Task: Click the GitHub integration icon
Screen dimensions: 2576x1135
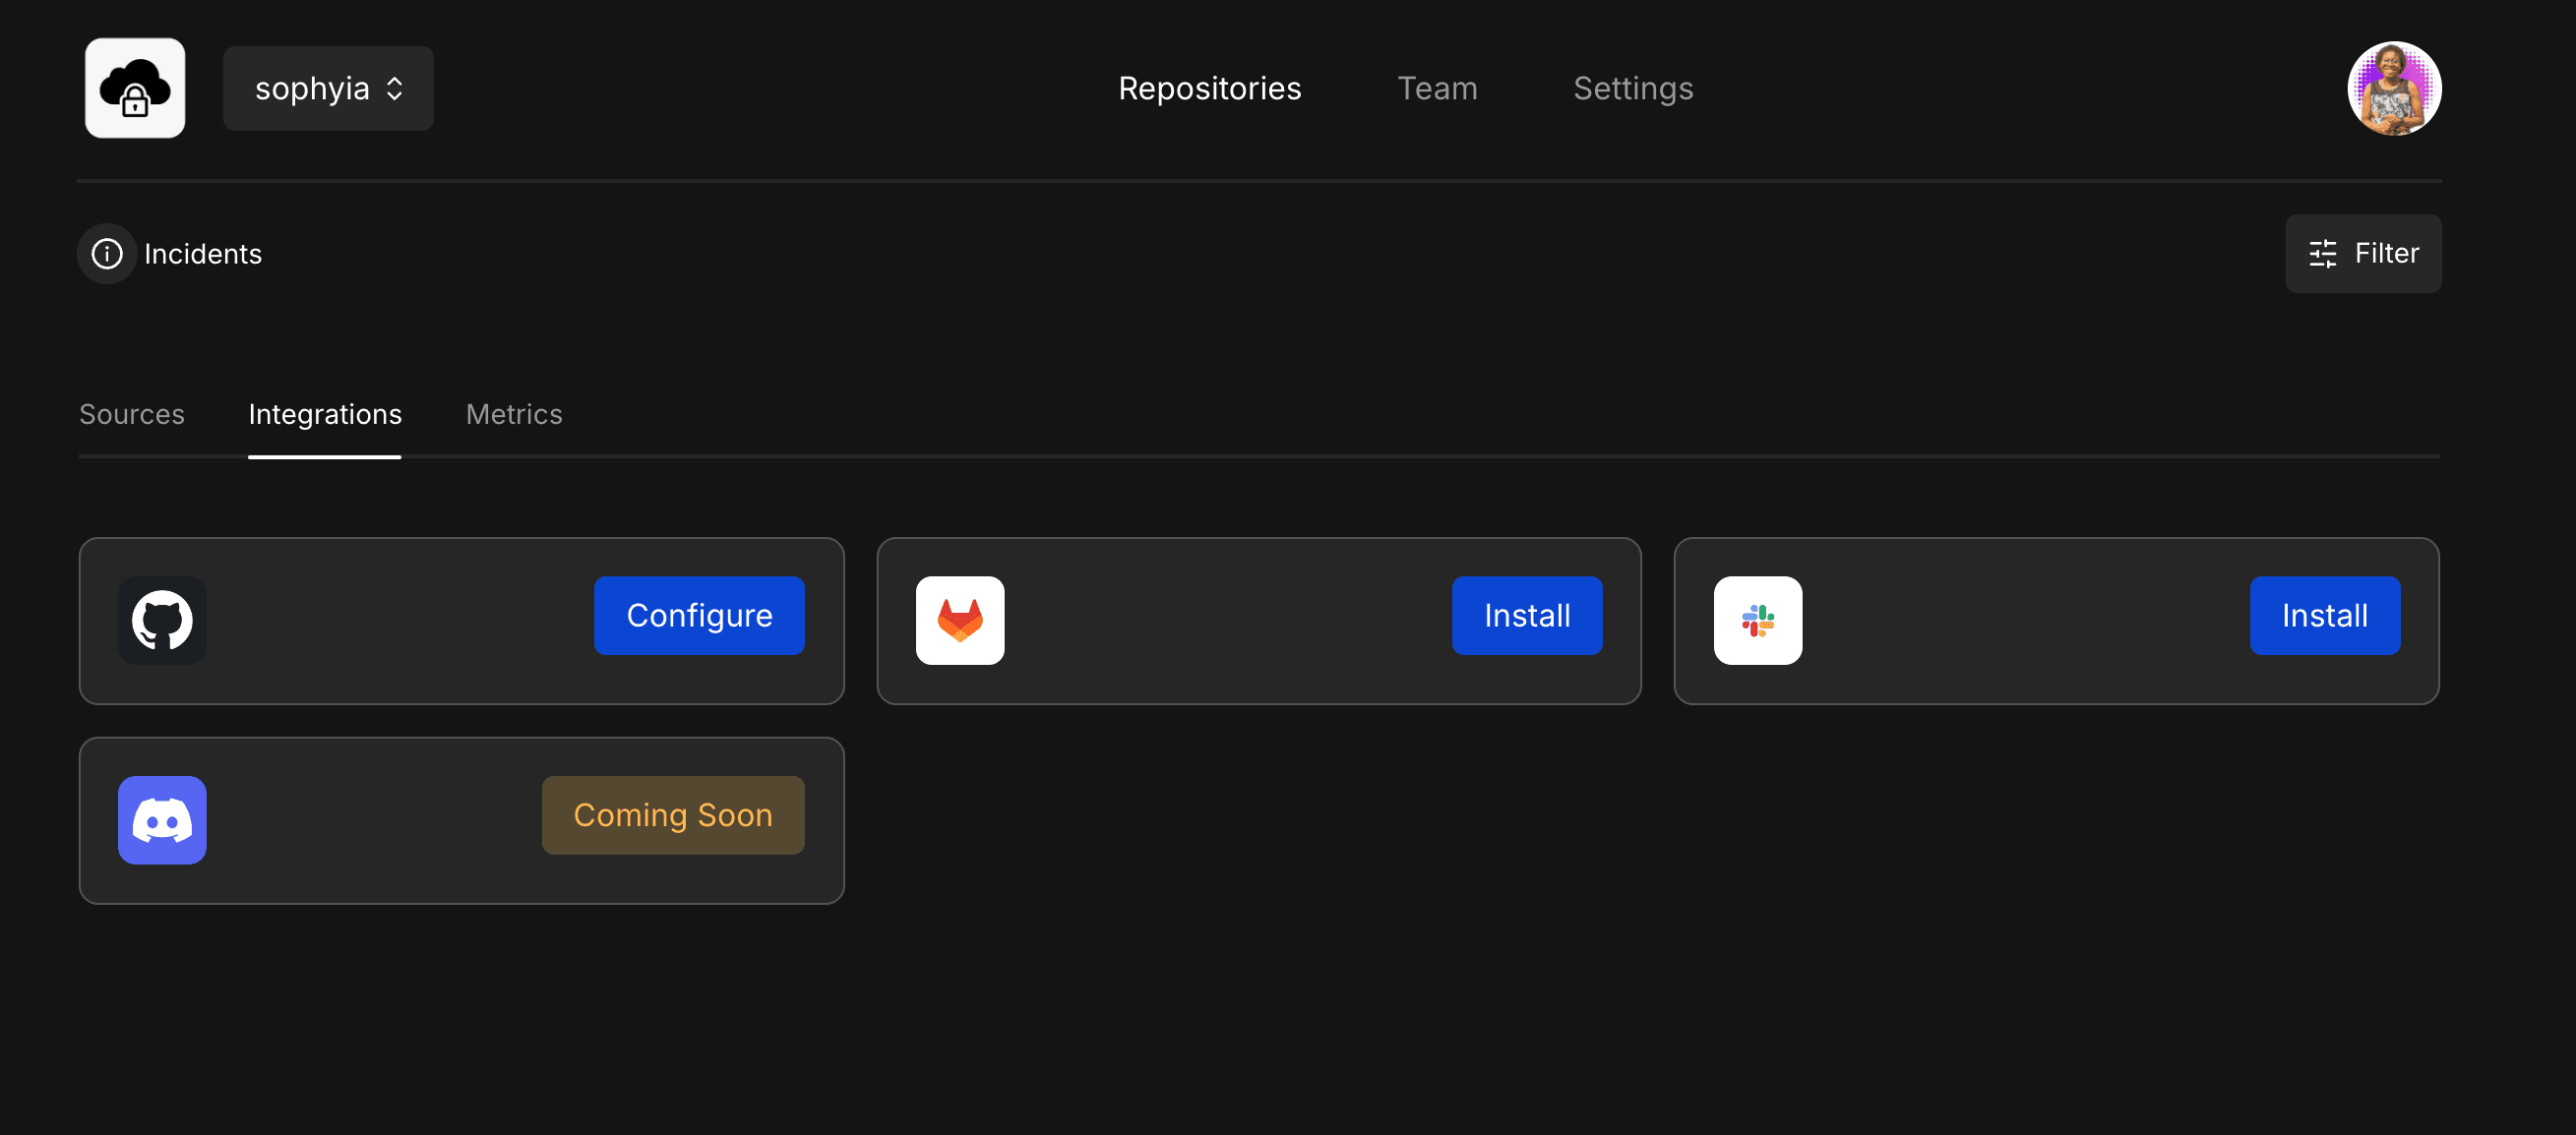Action: click(164, 621)
